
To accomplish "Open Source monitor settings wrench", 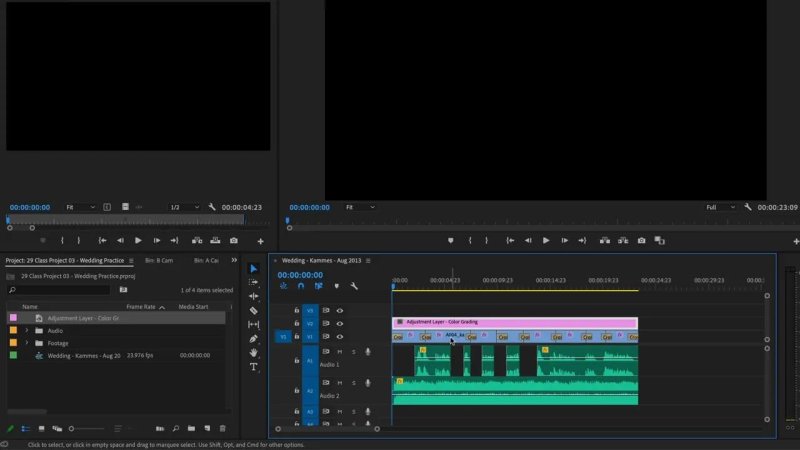I will tap(212, 207).
